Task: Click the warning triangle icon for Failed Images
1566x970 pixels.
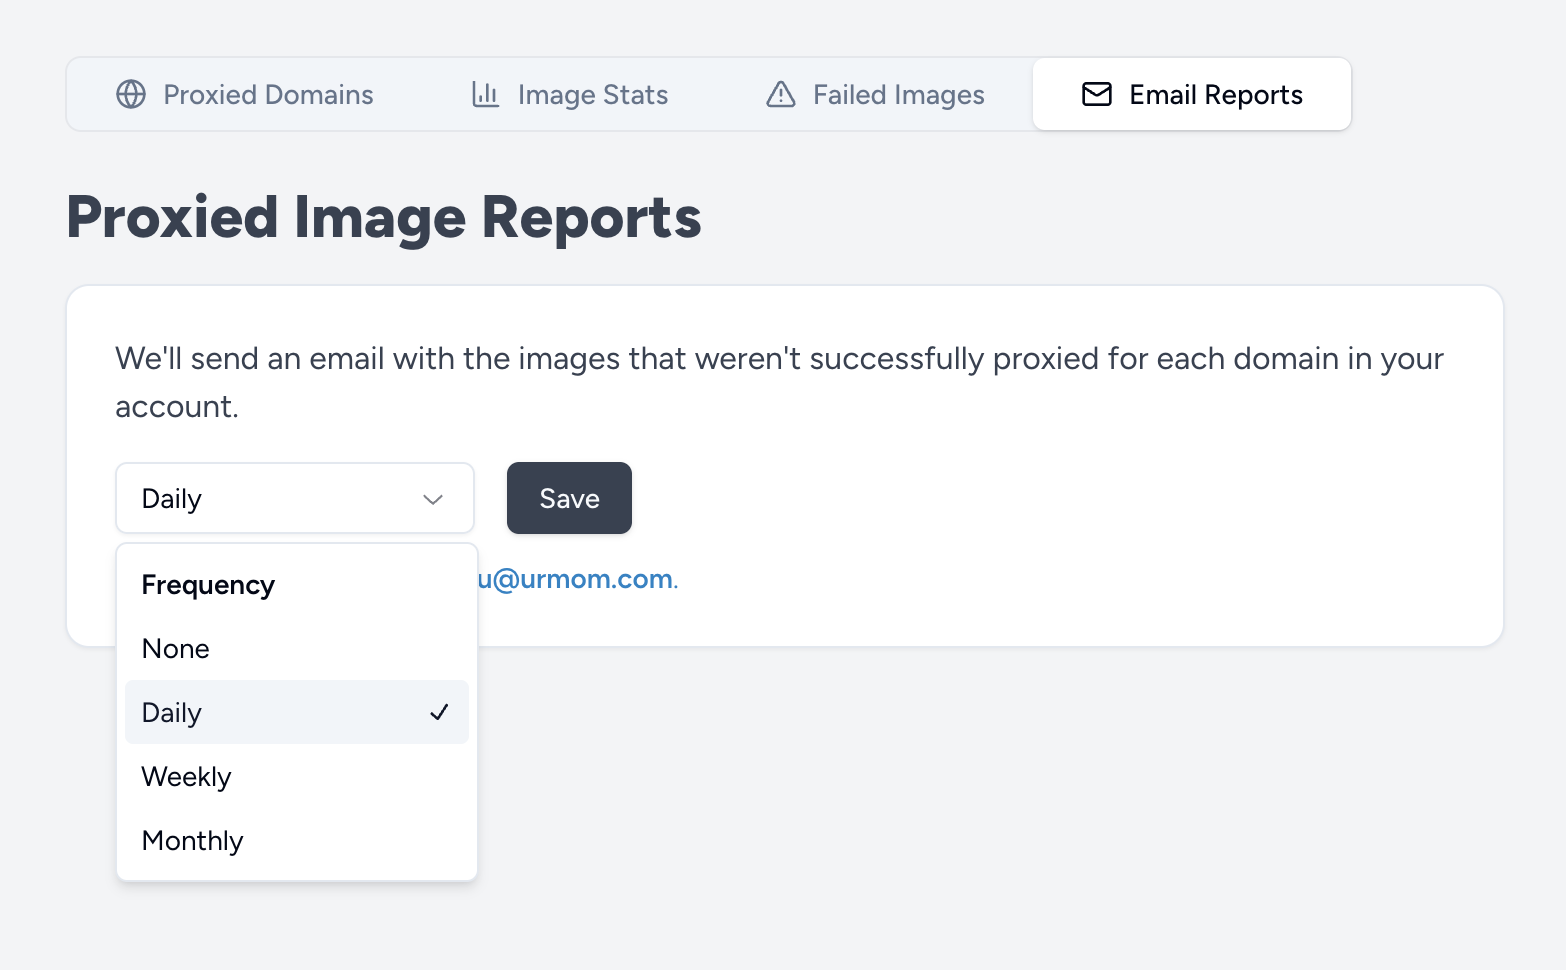Action: tap(780, 94)
